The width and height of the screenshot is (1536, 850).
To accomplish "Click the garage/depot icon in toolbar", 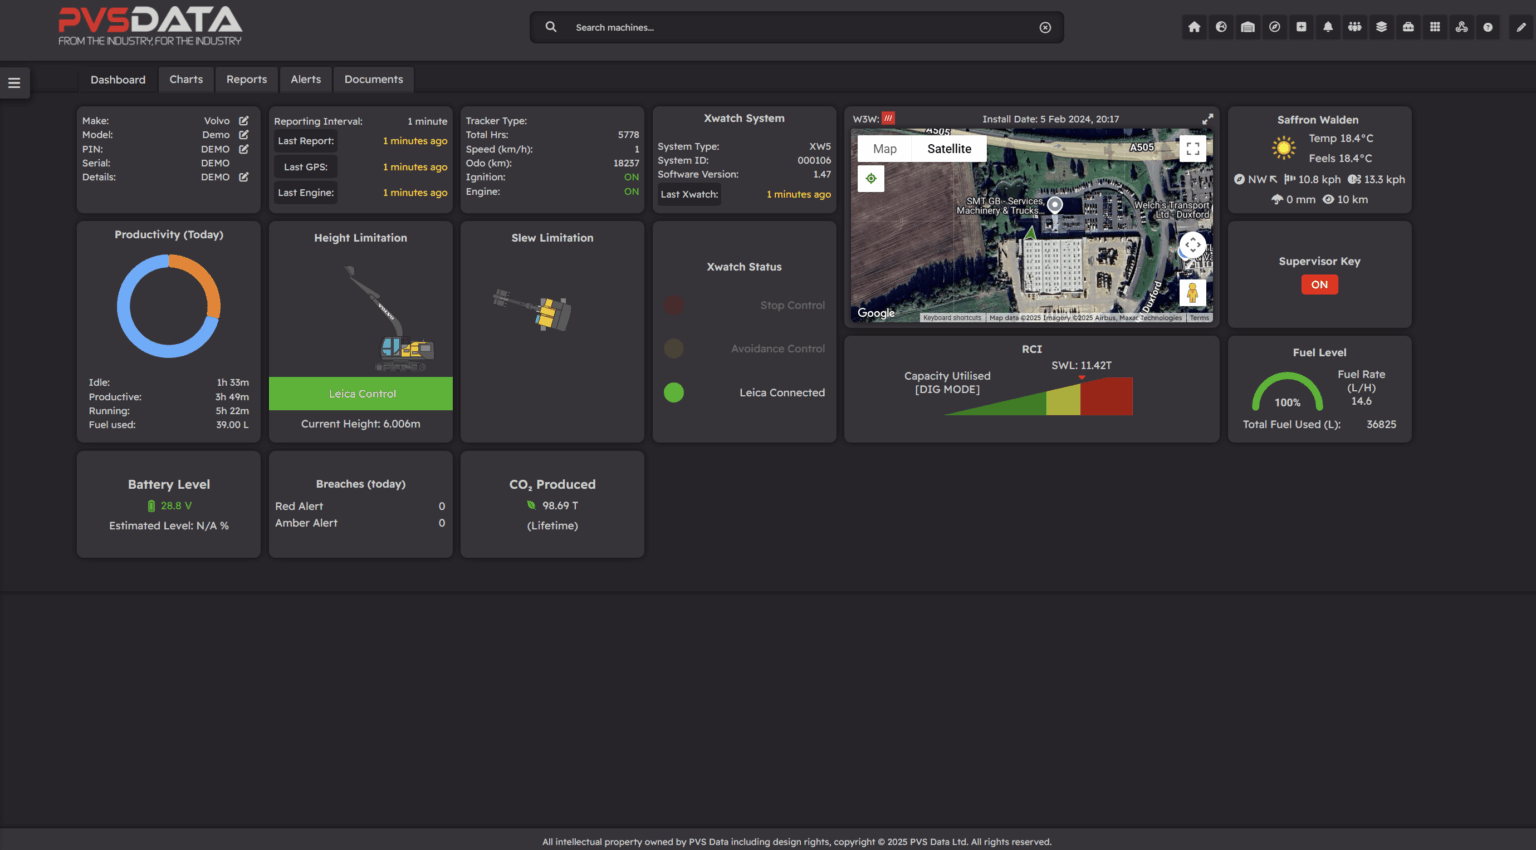I will click(1248, 27).
